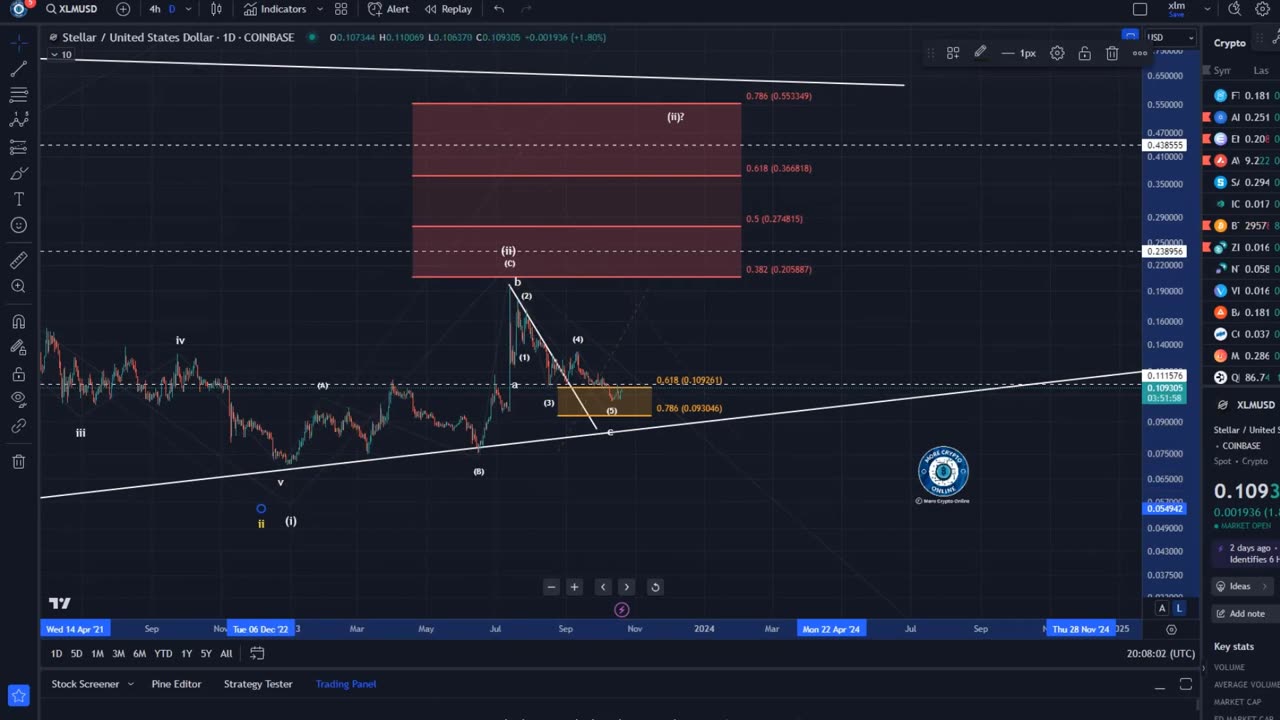Image resolution: width=1280 pixels, height=720 pixels.
Task: Click the layout setup square icon
Action: pyautogui.click(x=1140, y=9)
